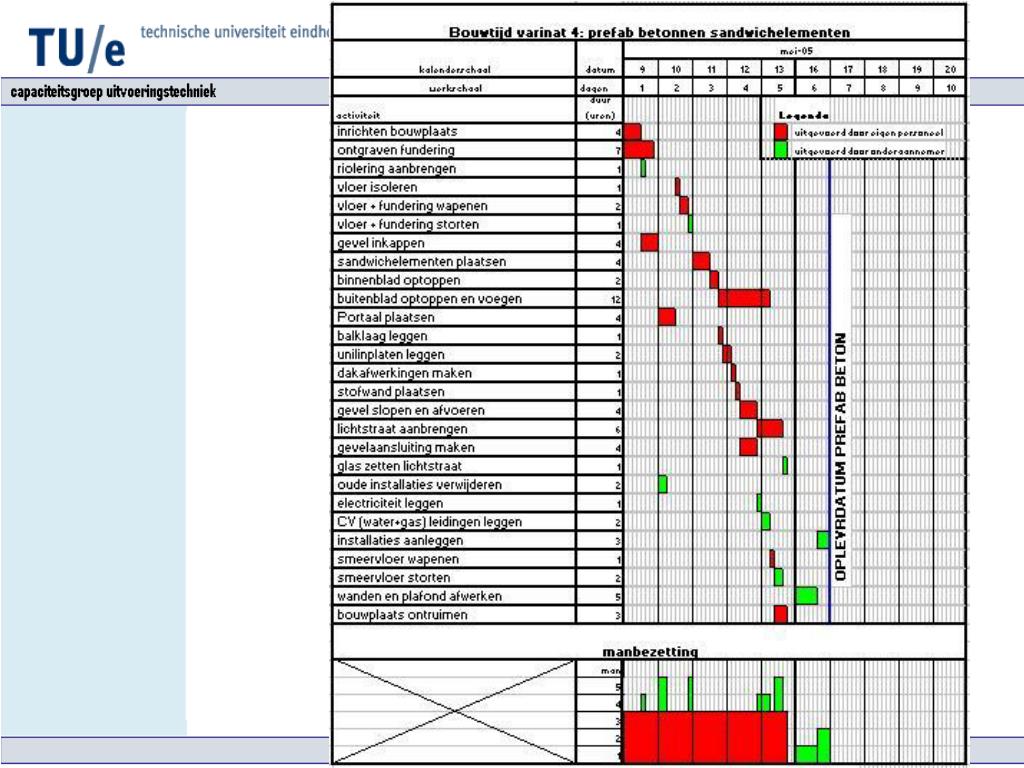Click the vertical OPLEVRDATUM PREFAB BETON label
The height and width of the screenshot is (768, 1024).
[x=840, y=456]
